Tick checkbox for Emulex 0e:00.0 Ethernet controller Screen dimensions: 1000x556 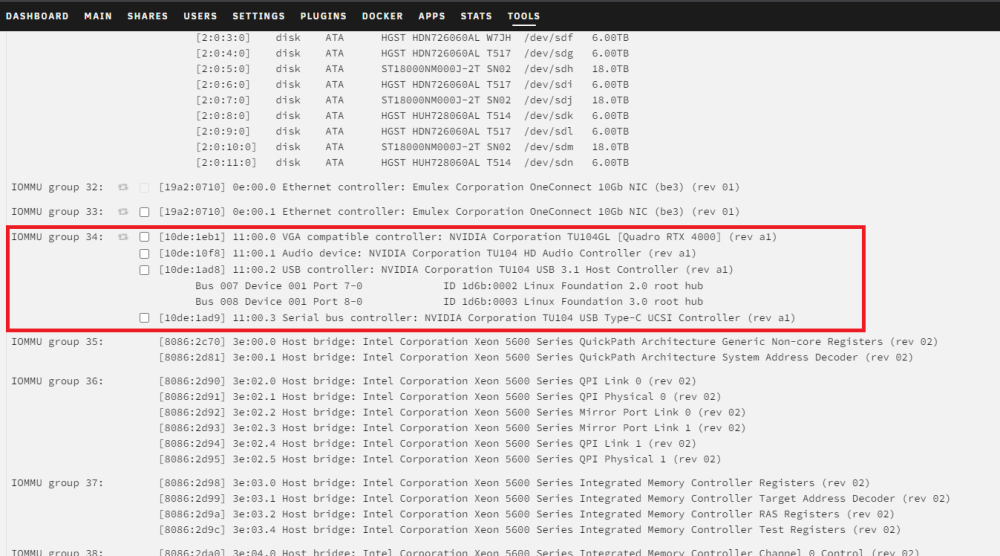[144, 187]
